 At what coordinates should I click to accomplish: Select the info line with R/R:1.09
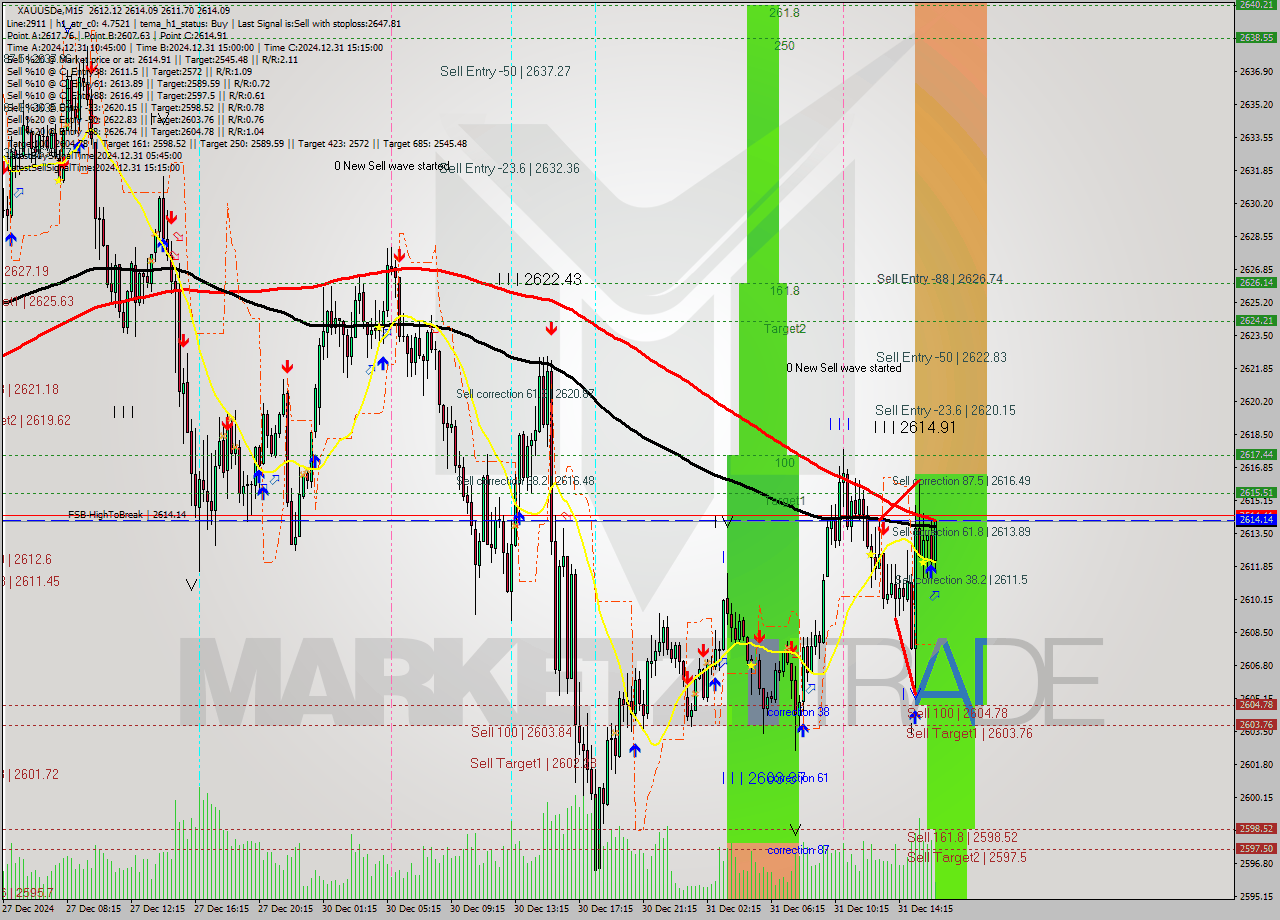point(129,71)
